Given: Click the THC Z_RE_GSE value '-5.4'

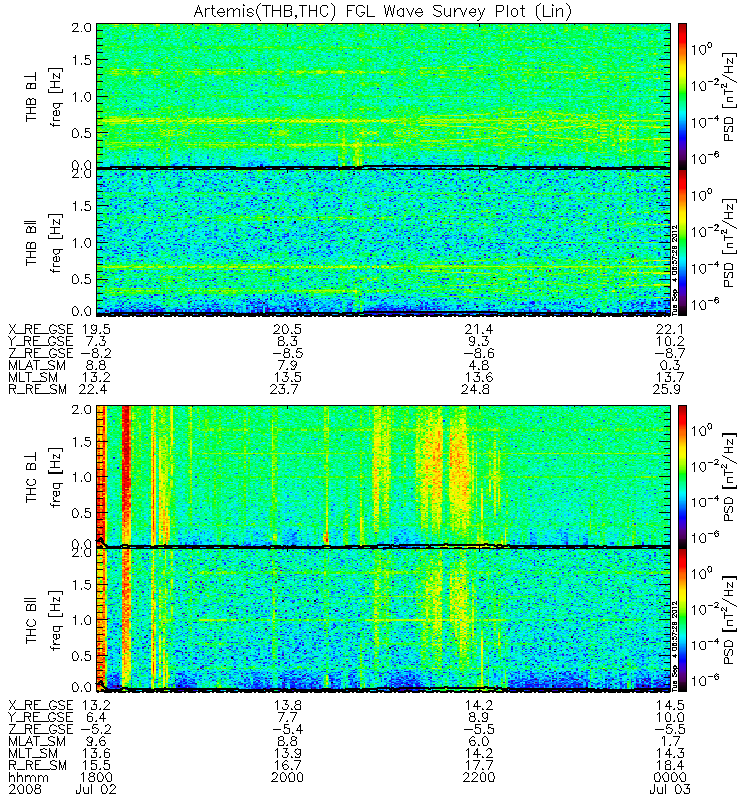Looking at the screenshot, I should (x=288, y=730).
